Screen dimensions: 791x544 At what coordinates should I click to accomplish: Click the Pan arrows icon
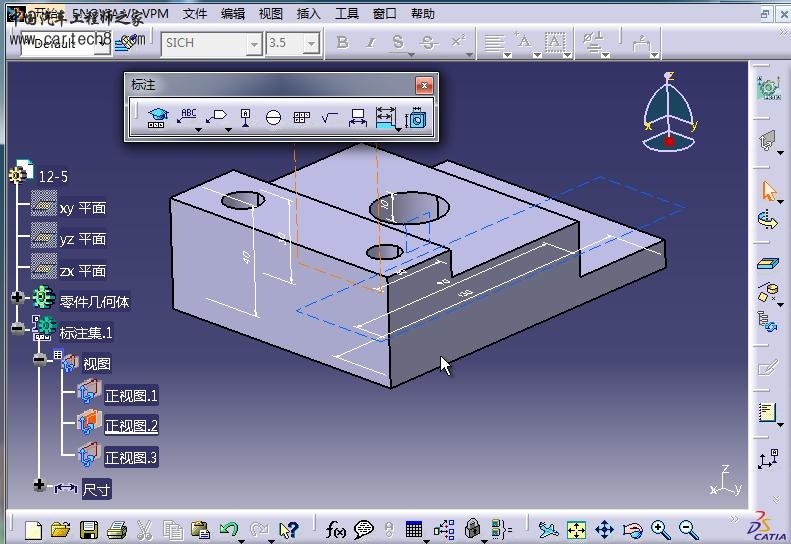(x=604, y=530)
